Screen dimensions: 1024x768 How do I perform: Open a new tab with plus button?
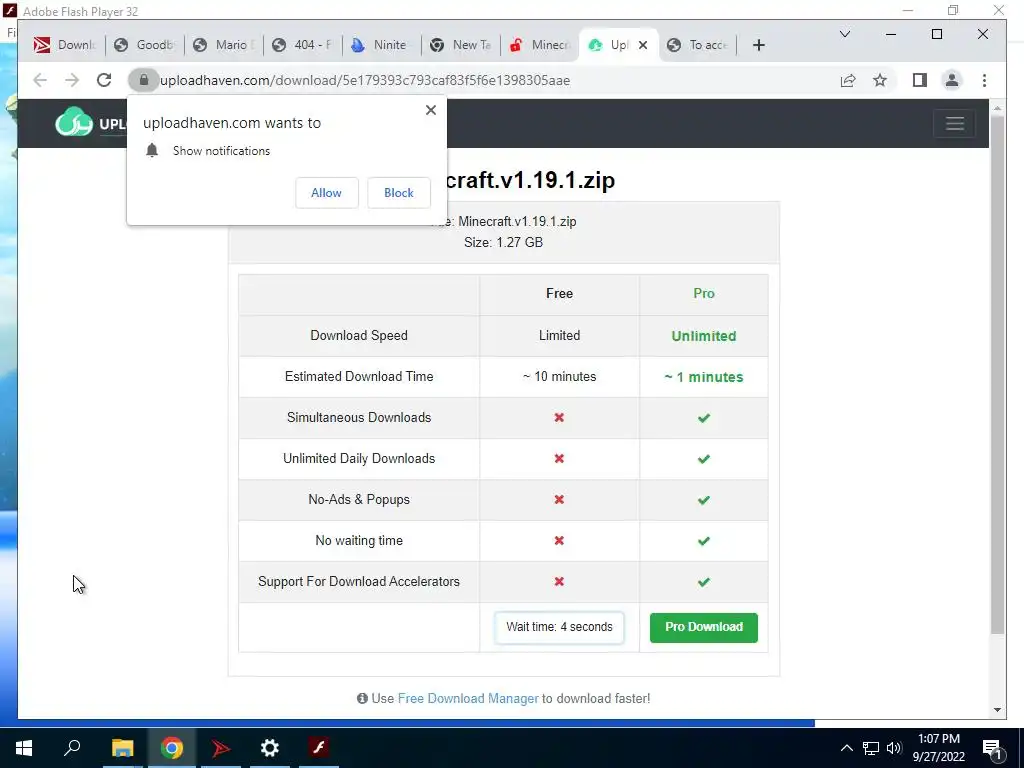tap(758, 45)
